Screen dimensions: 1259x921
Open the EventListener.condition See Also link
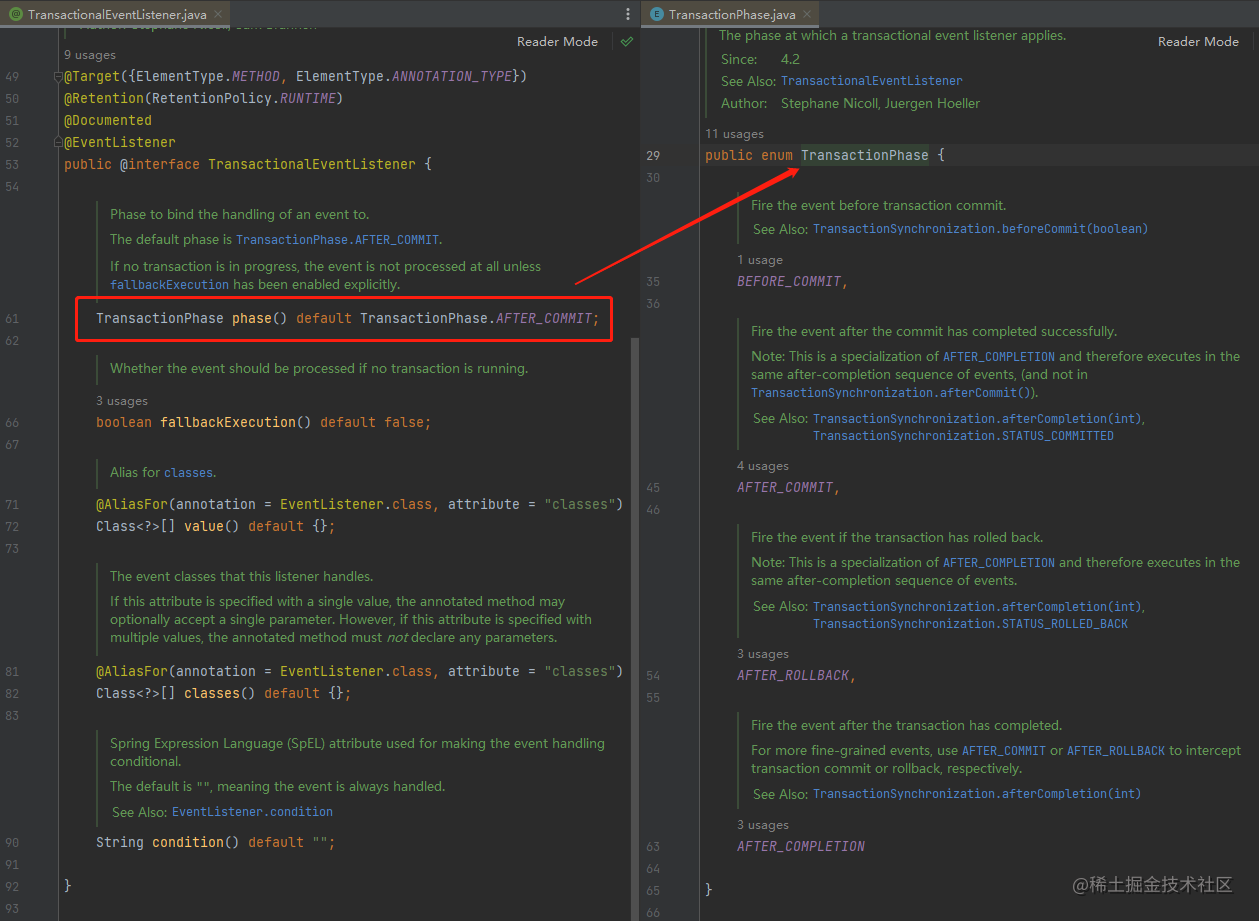point(252,812)
